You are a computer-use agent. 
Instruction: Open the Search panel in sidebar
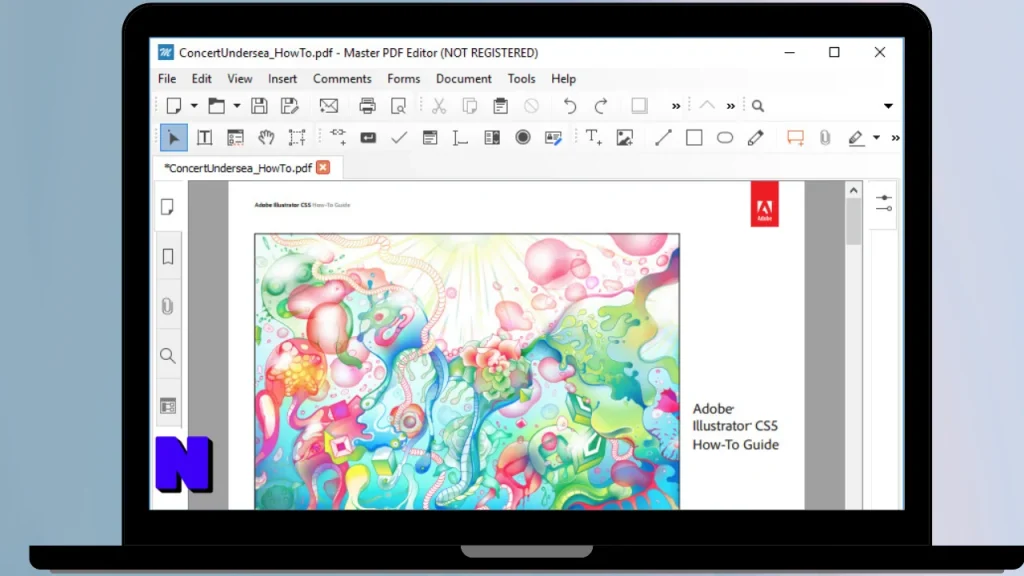click(x=168, y=356)
